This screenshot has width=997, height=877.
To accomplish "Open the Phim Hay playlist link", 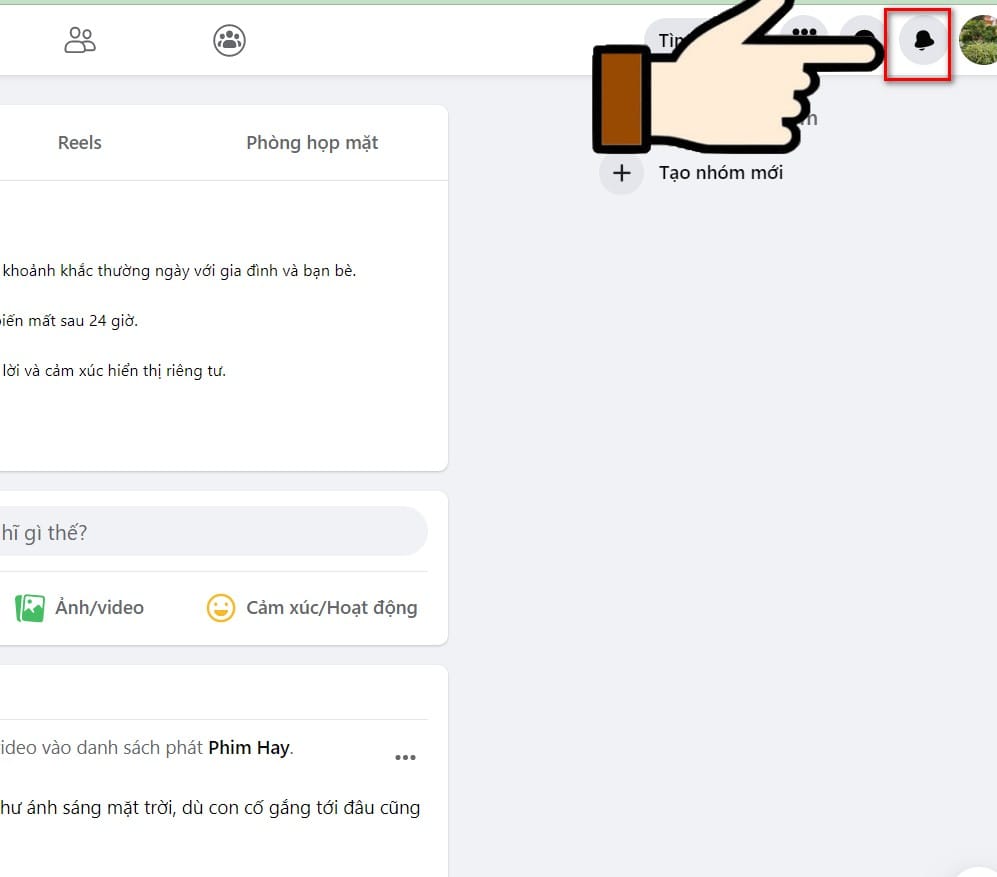I will (249, 747).
